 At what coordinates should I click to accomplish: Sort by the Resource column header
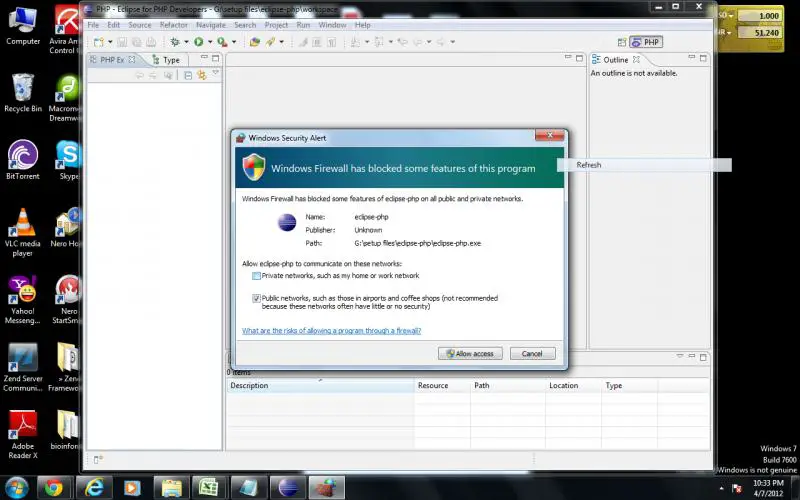(x=442, y=386)
